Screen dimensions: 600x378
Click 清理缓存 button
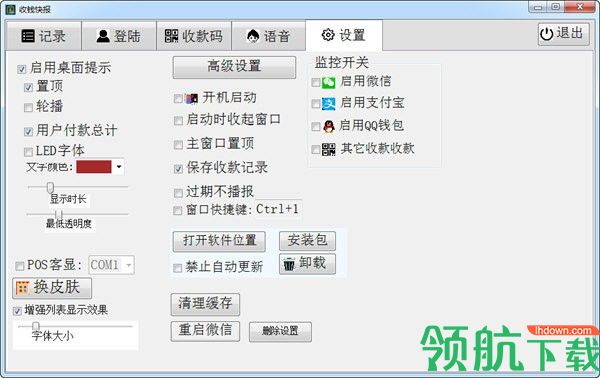pyautogui.click(x=205, y=304)
